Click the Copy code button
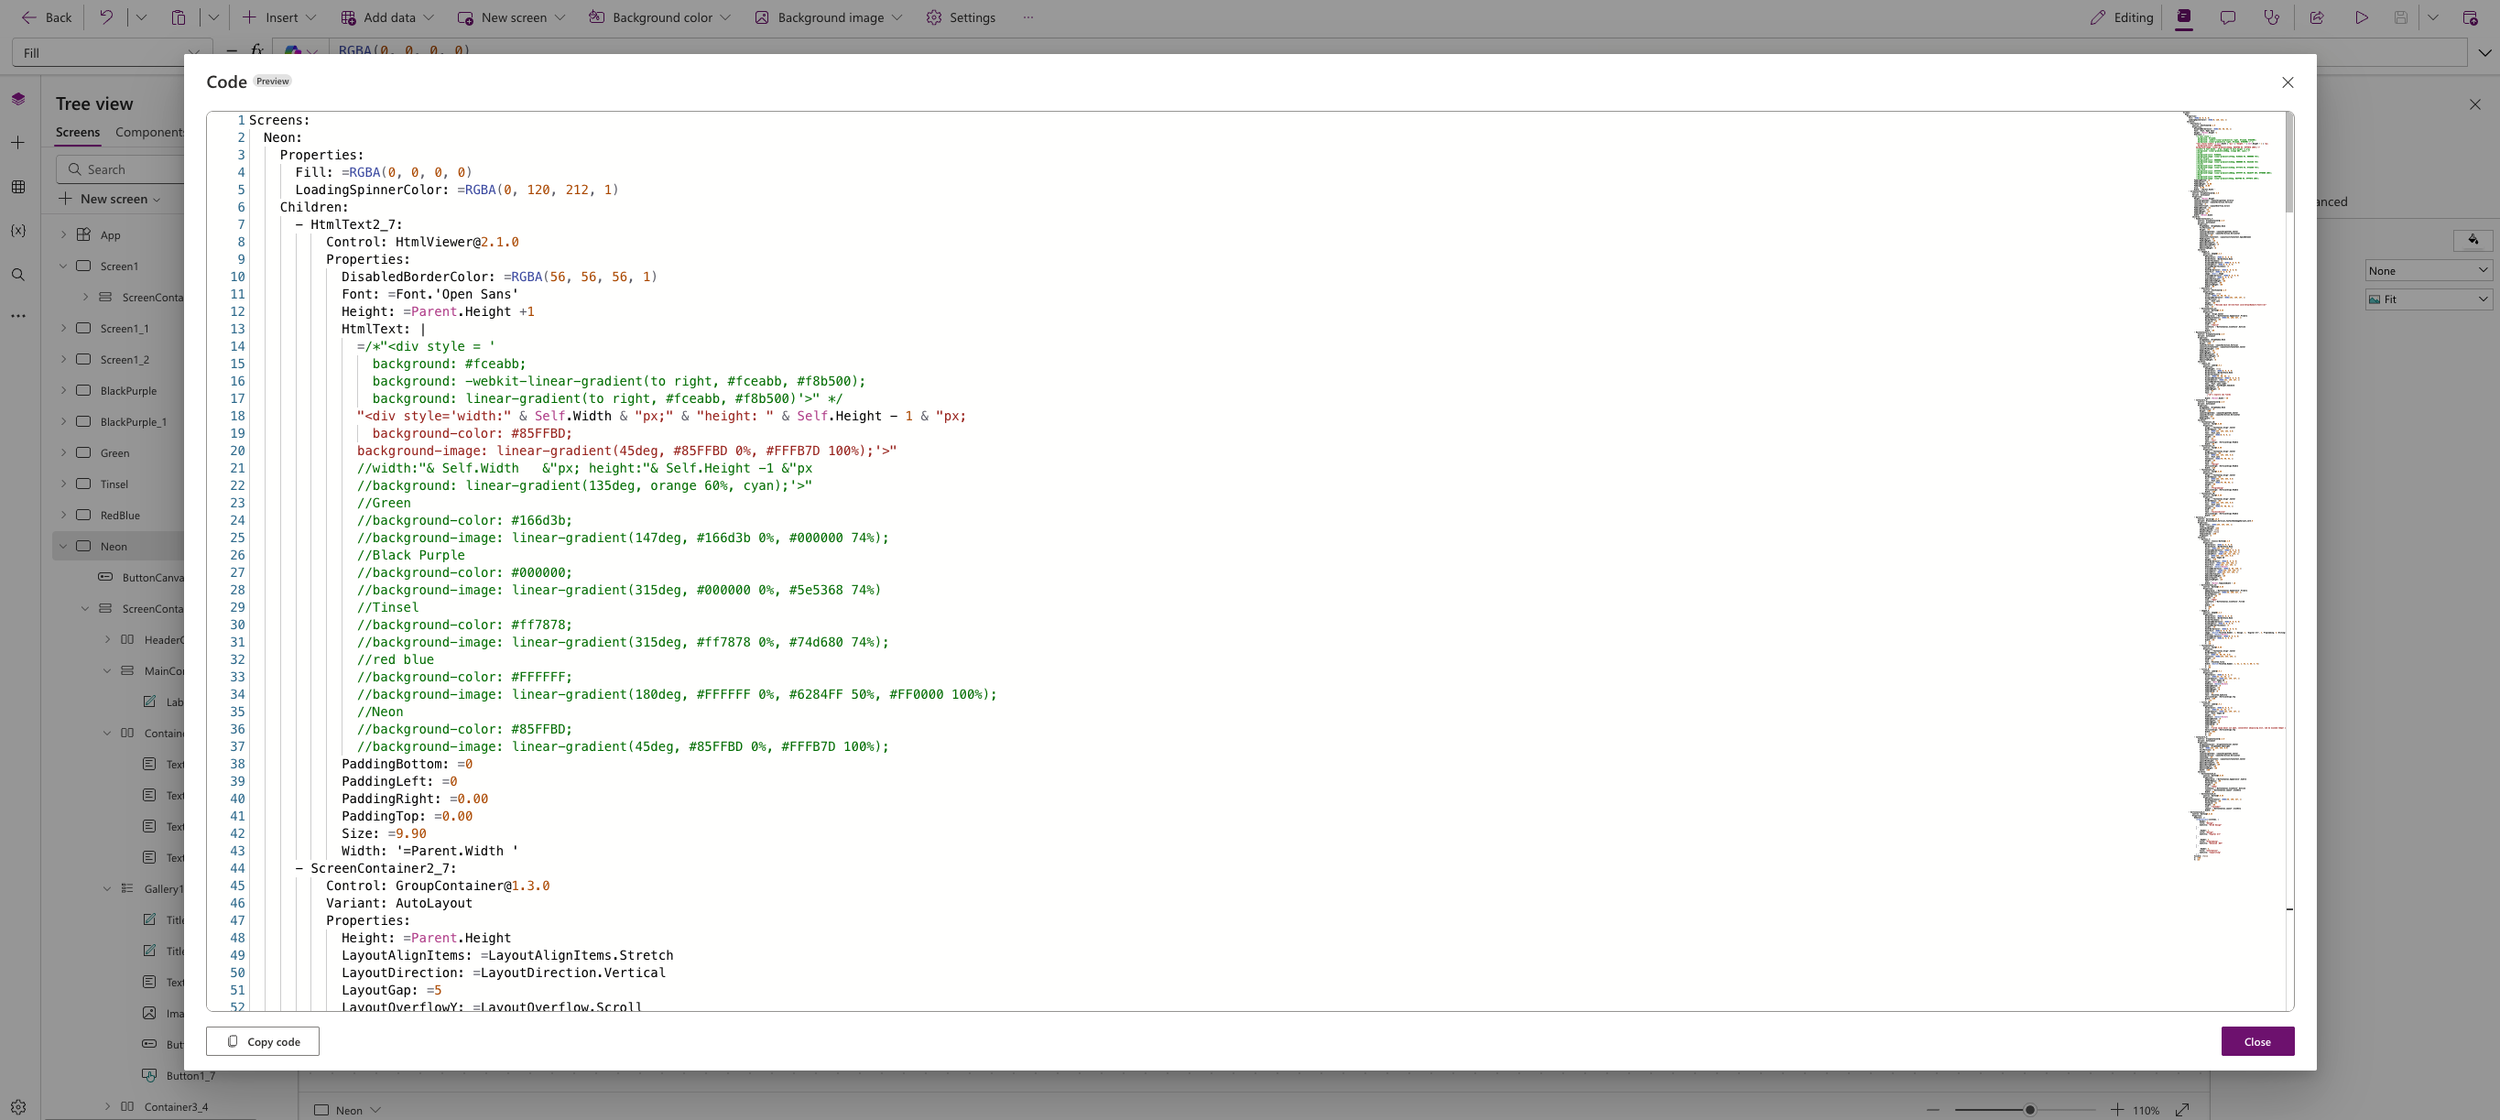Screen dimensions: 2500x1120 pos(263,1041)
